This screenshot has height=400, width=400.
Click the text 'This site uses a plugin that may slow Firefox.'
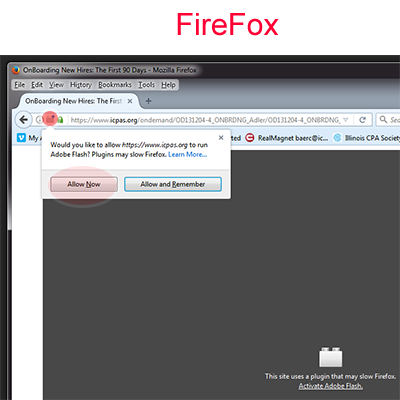pos(330,376)
